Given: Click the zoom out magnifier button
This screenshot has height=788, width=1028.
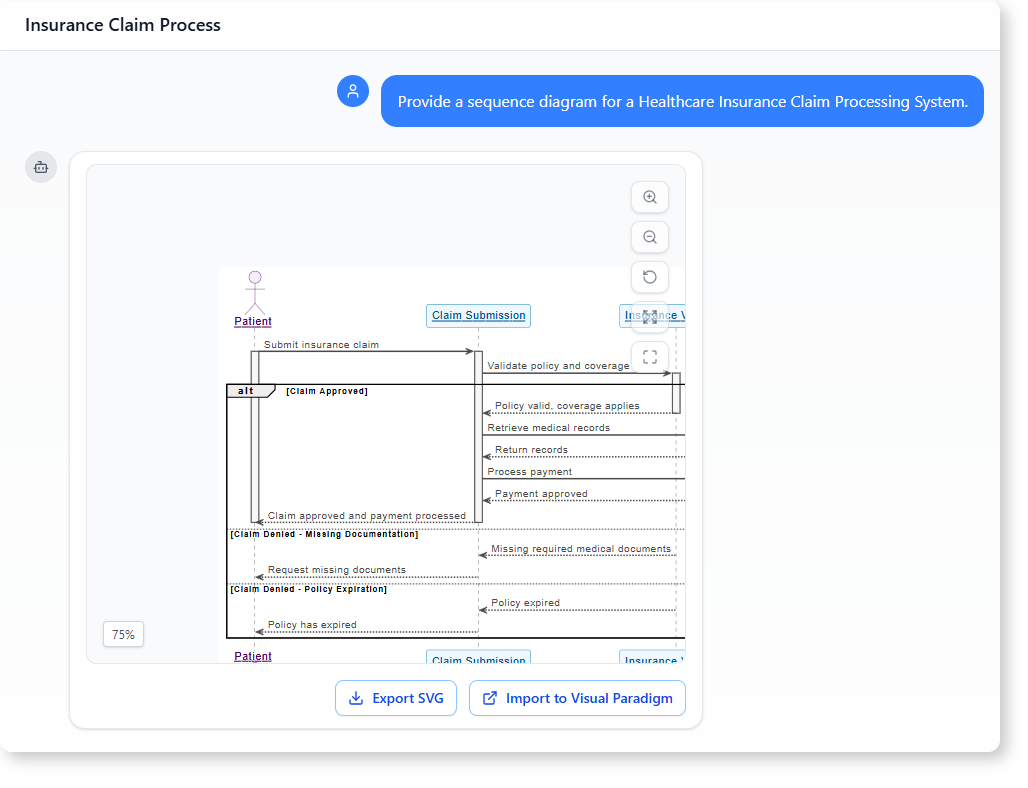Looking at the screenshot, I should pyautogui.click(x=650, y=237).
